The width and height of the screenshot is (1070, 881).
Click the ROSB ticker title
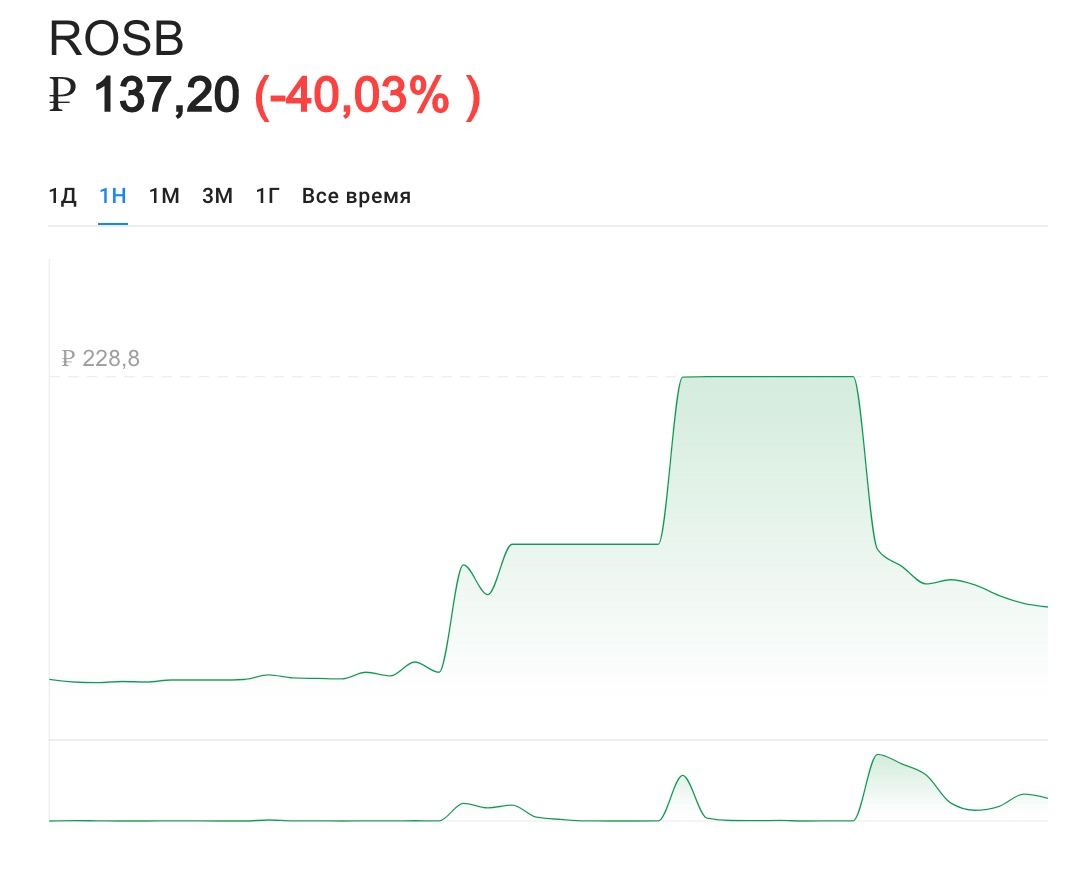pos(116,39)
